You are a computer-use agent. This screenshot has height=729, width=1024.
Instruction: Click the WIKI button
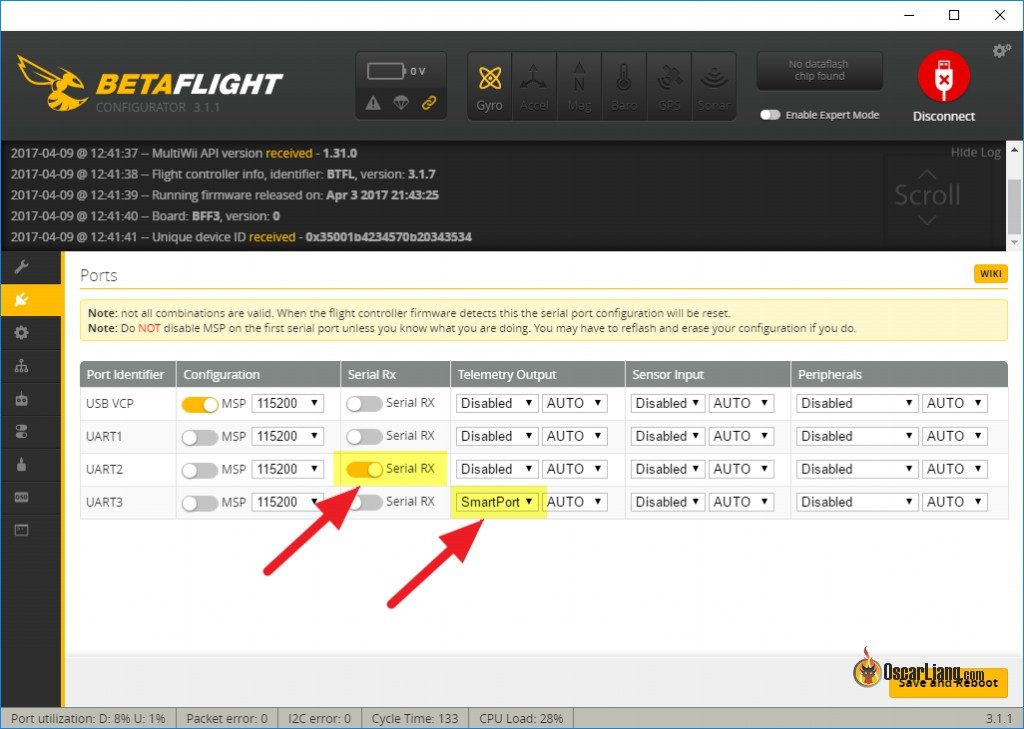[x=990, y=274]
